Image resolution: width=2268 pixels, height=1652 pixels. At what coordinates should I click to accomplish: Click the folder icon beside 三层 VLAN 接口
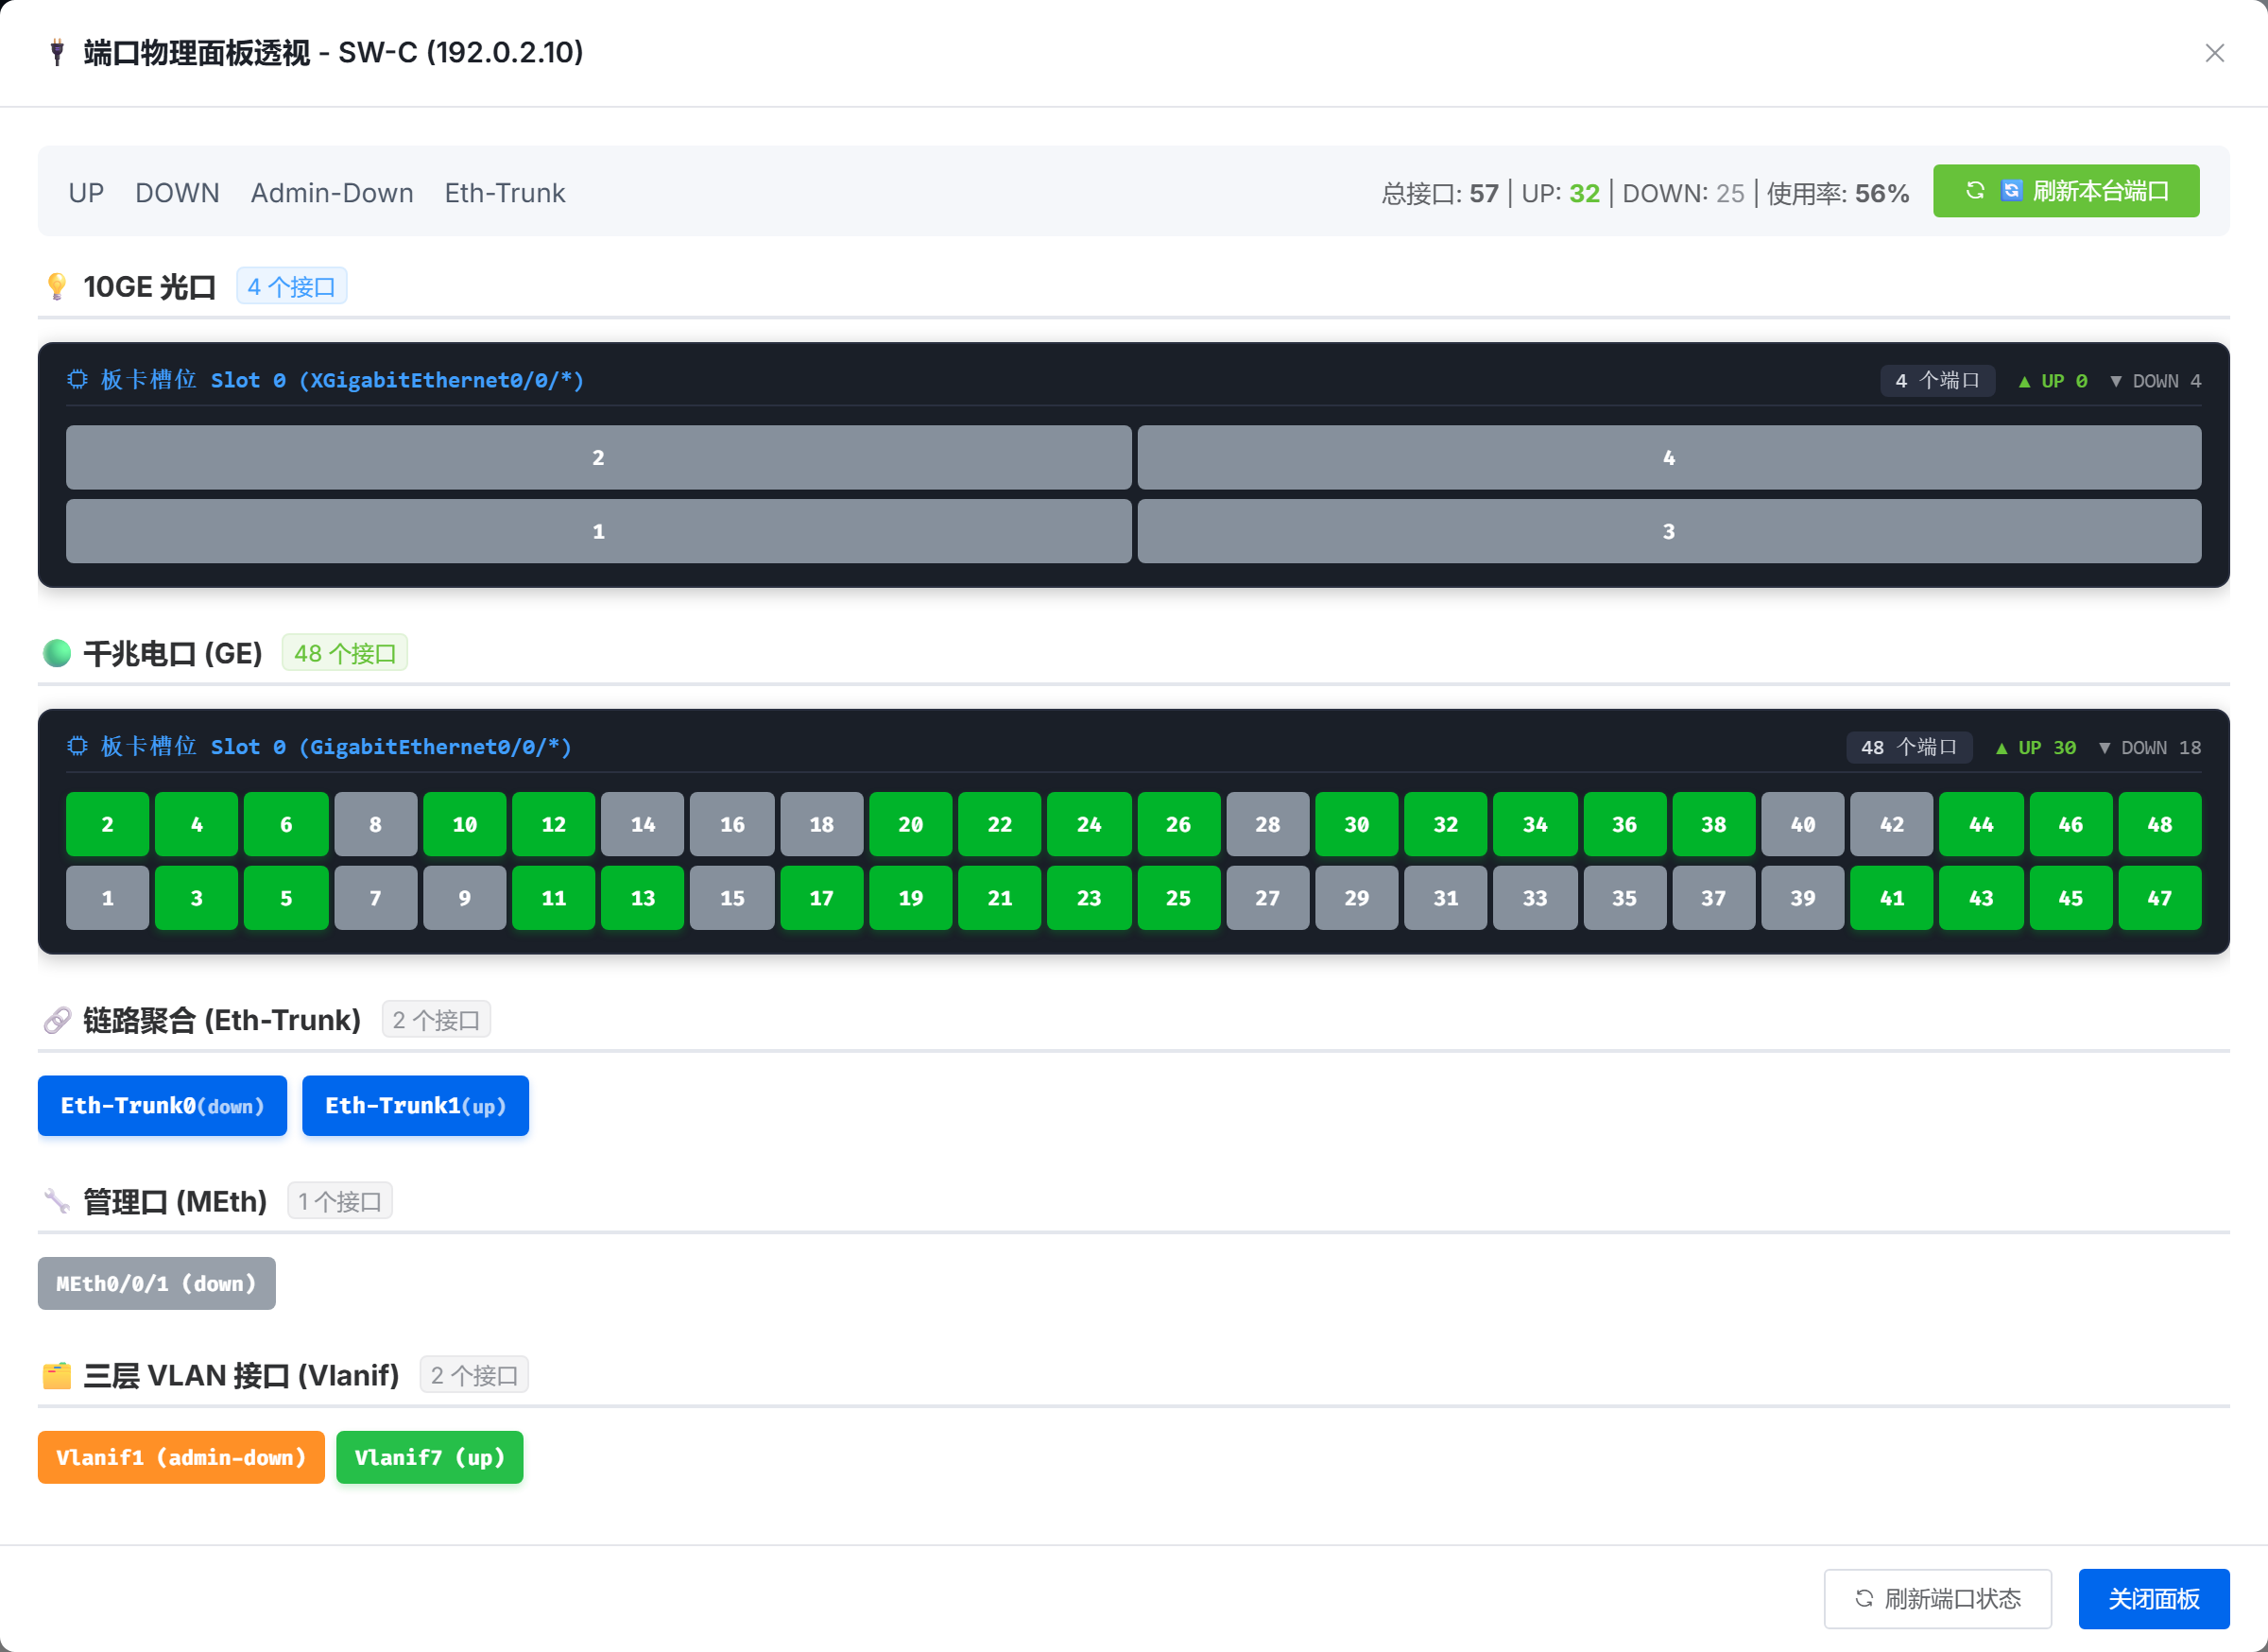click(x=57, y=1375)
